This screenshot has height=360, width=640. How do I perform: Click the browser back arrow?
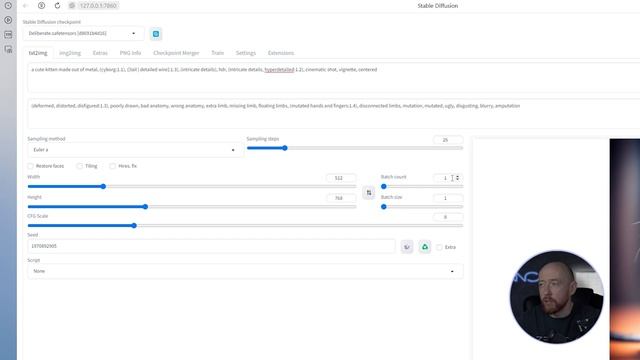(26, 6)
